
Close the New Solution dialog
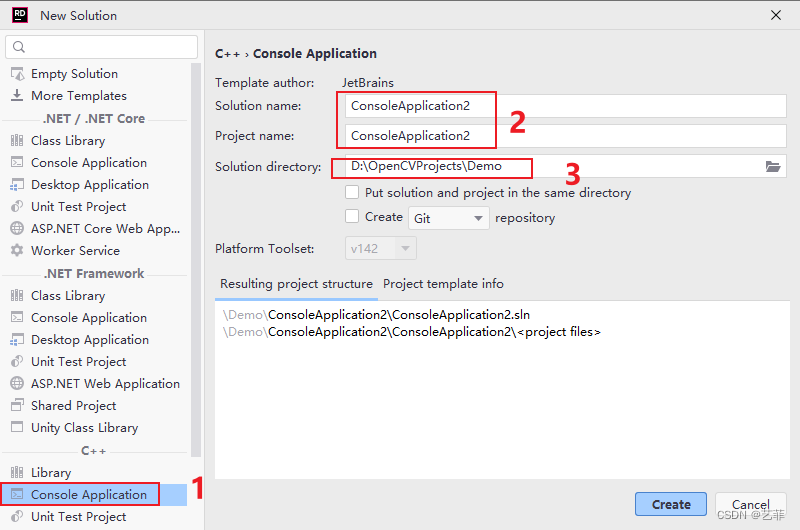click(x=776, y=15)
